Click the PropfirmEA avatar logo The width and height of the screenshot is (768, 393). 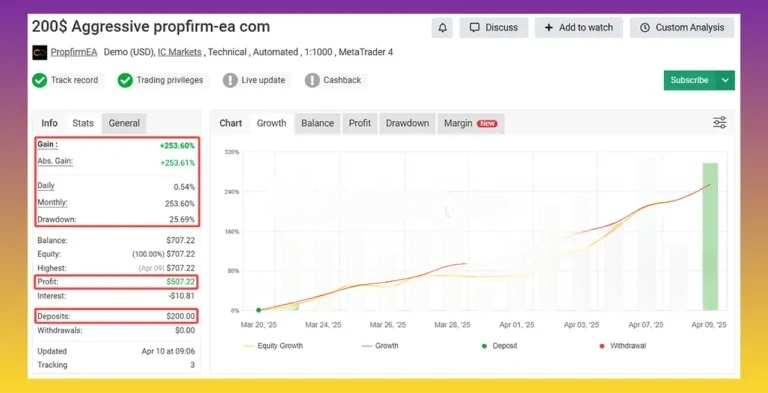click(x=40, y=52)
